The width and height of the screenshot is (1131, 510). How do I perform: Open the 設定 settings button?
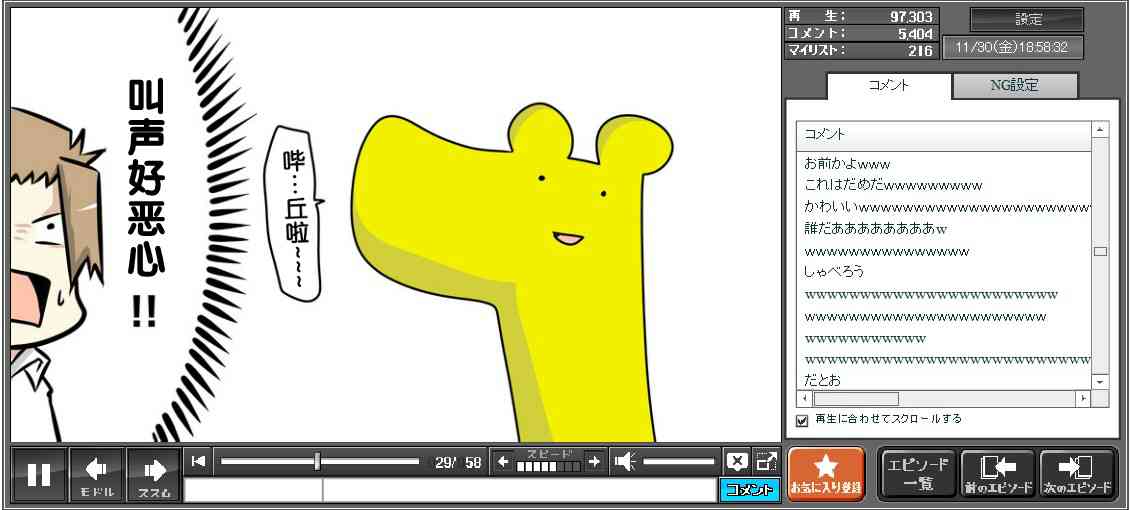[1027, 20]
